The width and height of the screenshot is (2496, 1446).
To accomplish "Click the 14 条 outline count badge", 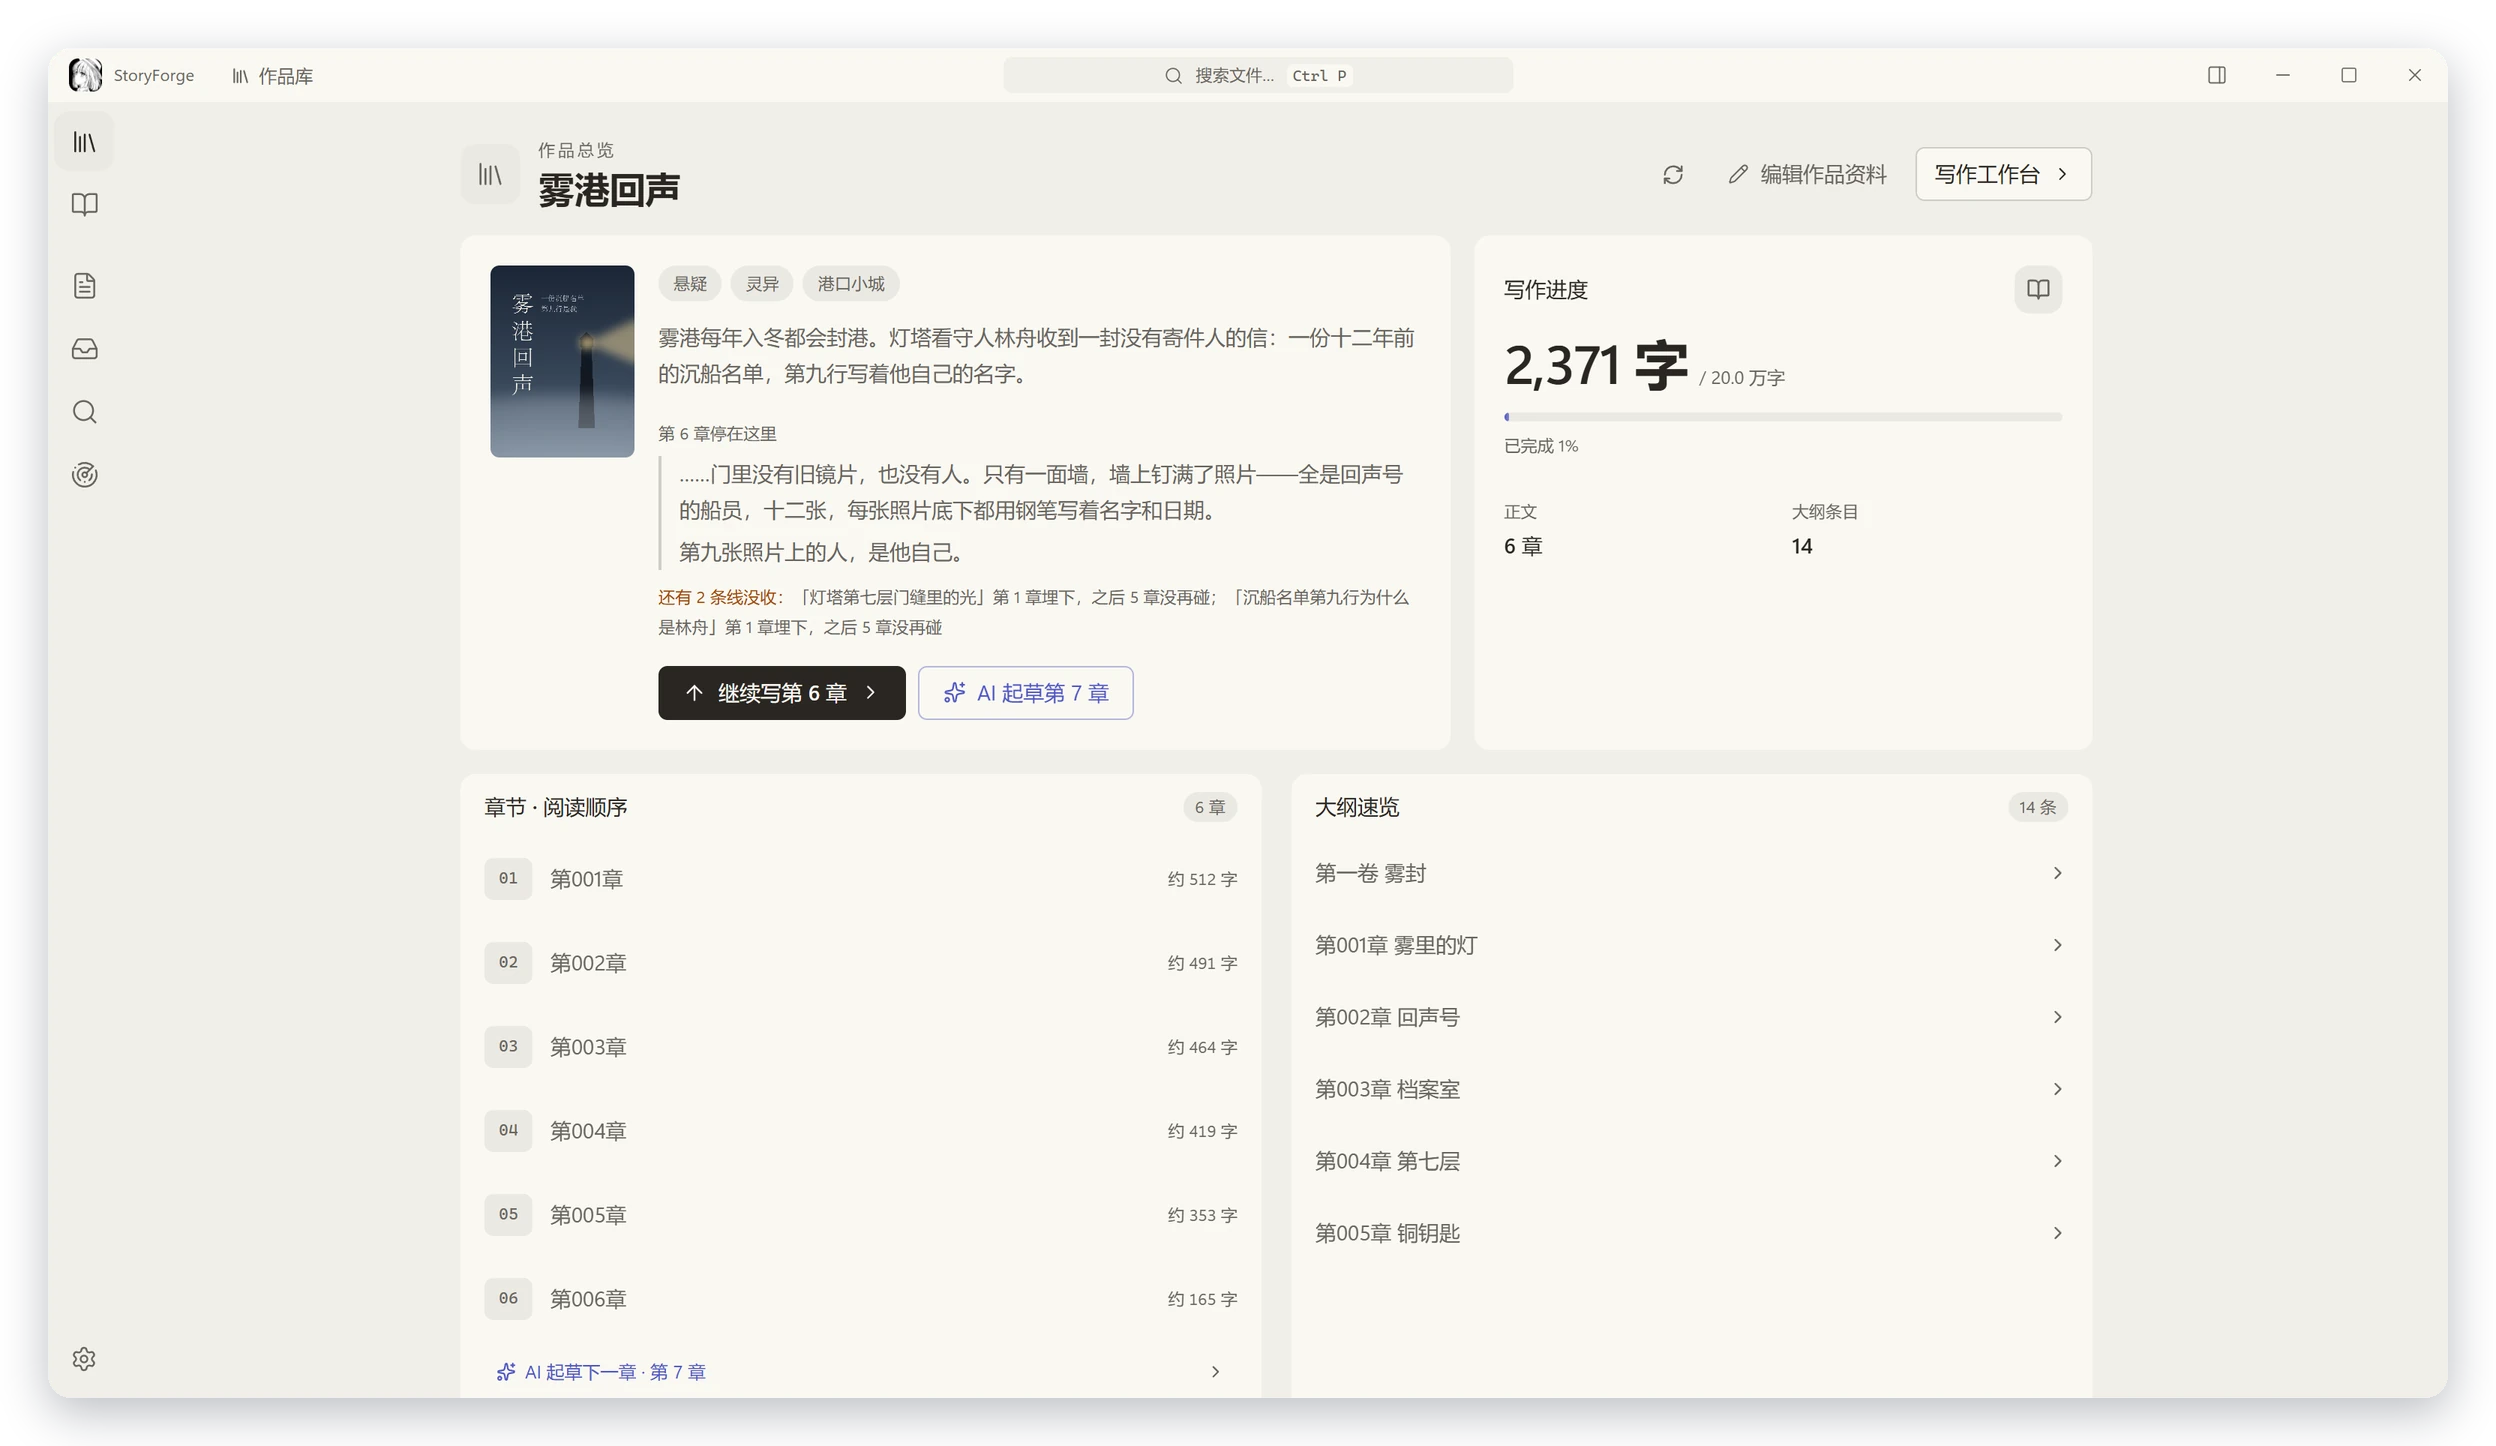I will pos(2037,807).
